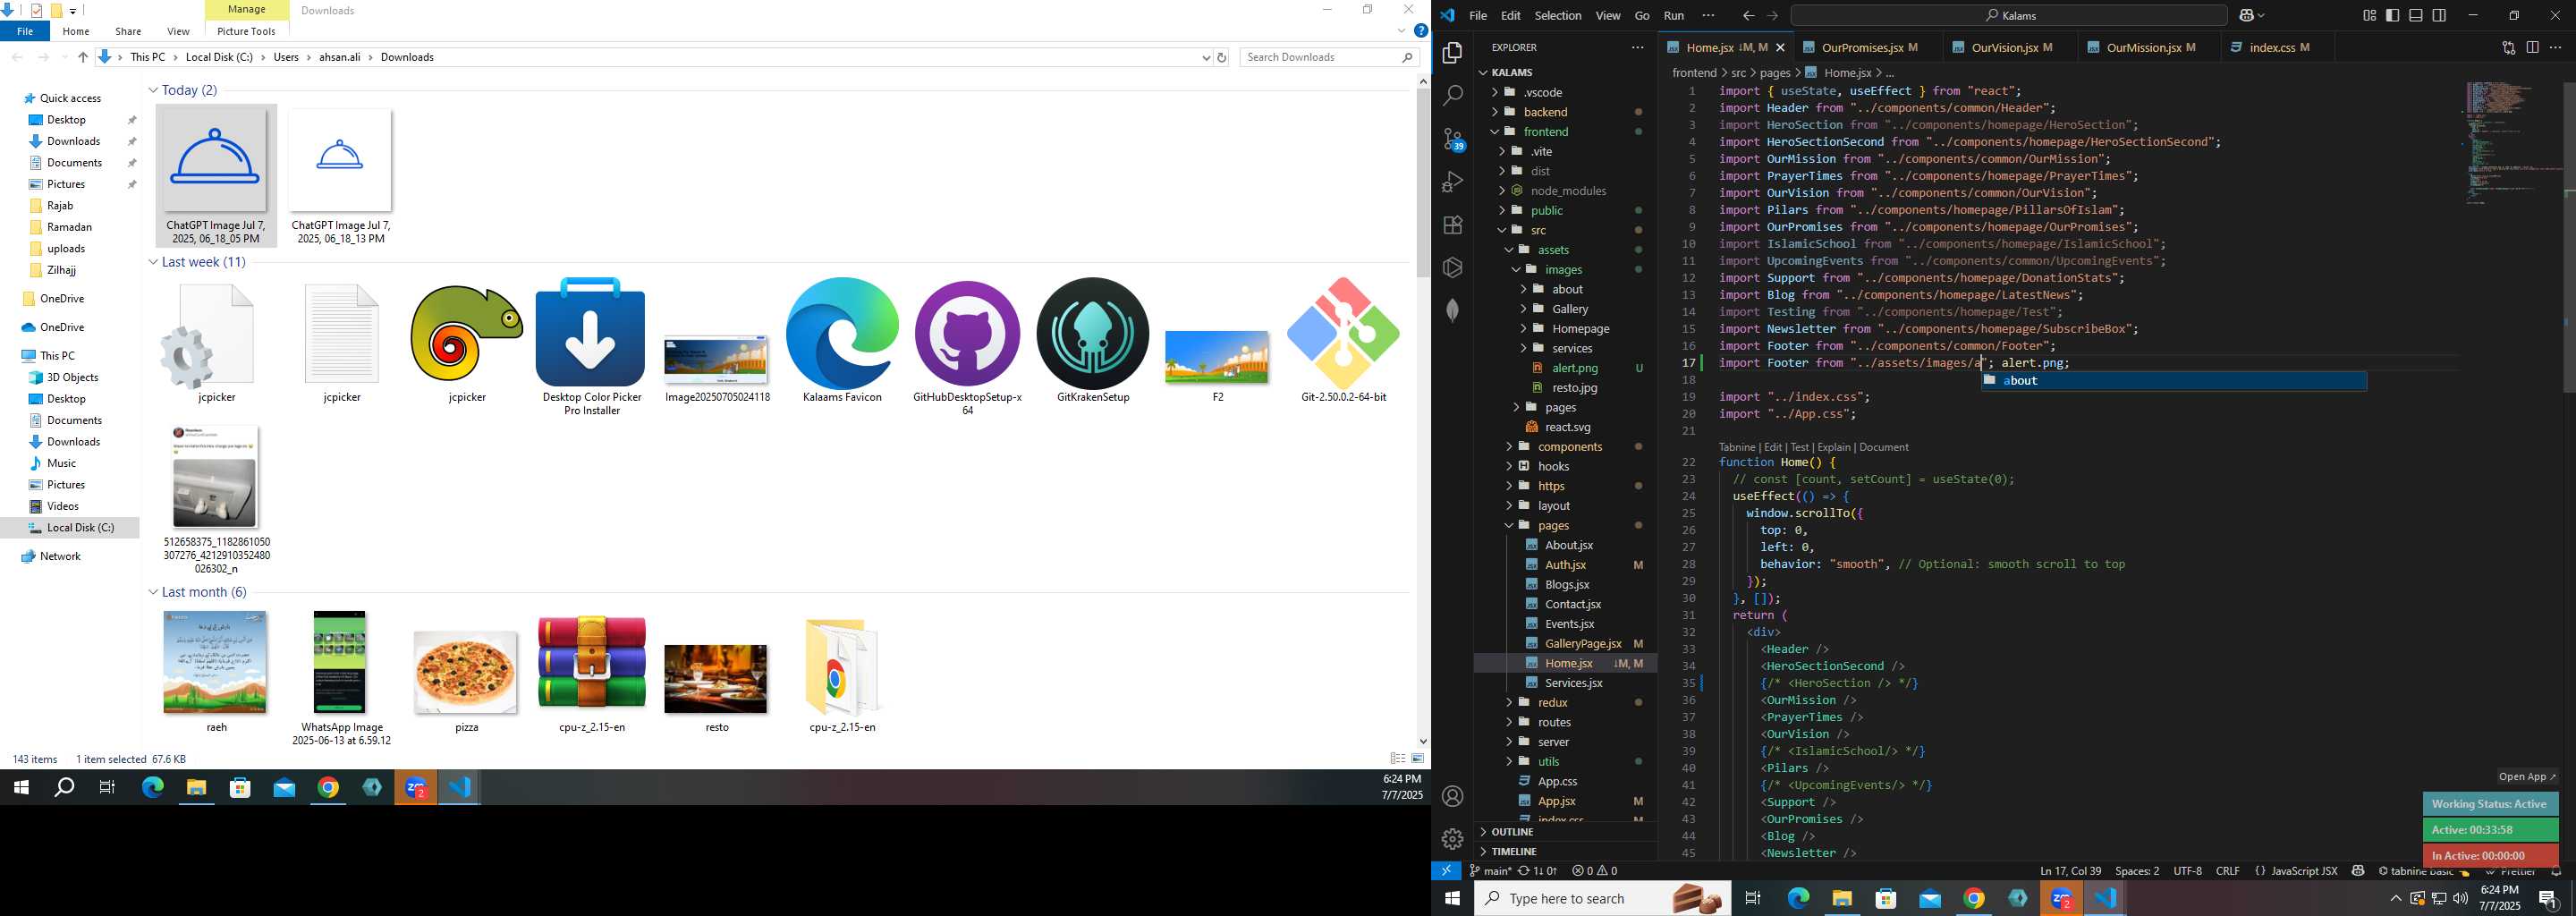2576x916 pixels.
Task: Open Explorer panel Views and More Actions ellipsis
Action: tap(1637, 47)
